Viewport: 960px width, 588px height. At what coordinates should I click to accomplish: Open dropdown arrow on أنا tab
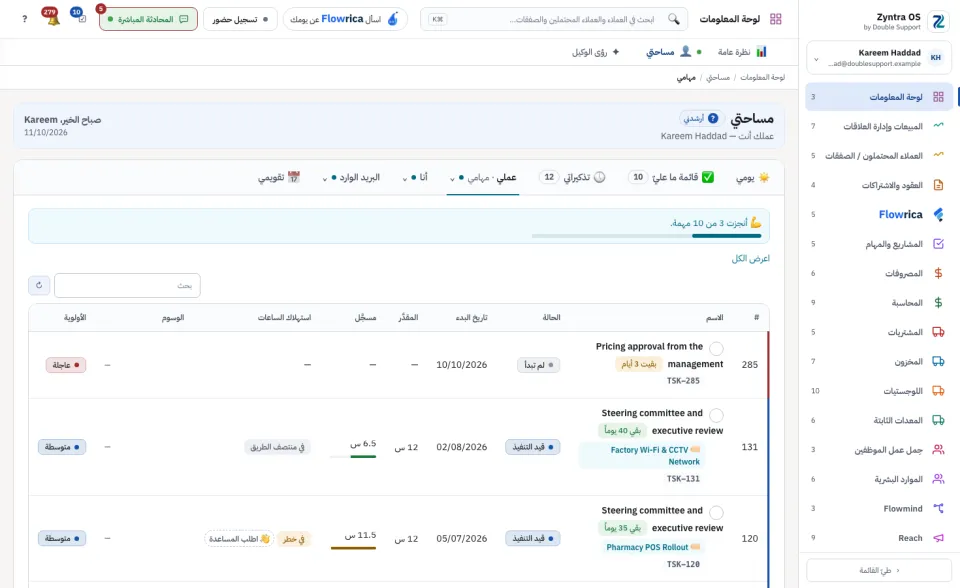(405, 179)
